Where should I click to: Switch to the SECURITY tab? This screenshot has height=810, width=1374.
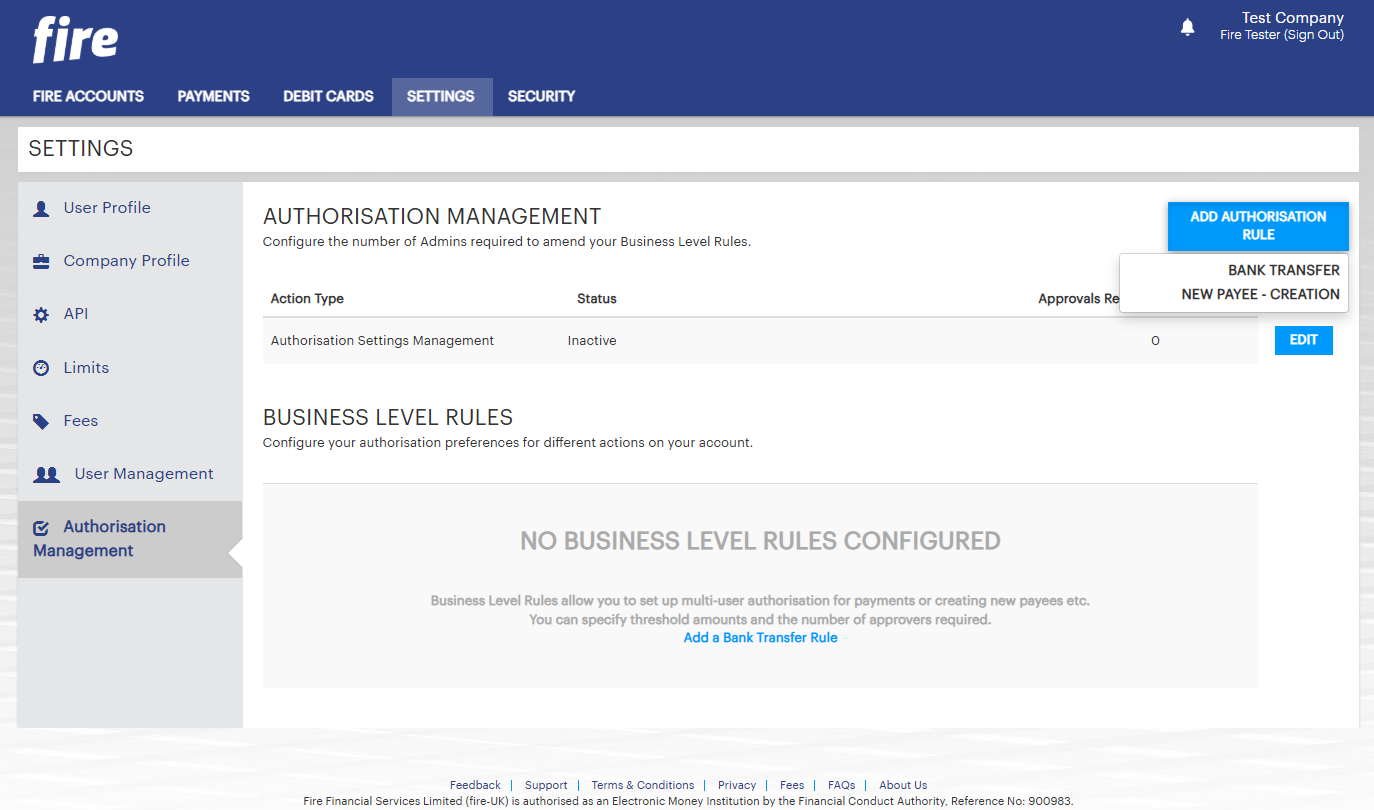tap(541, 96)
